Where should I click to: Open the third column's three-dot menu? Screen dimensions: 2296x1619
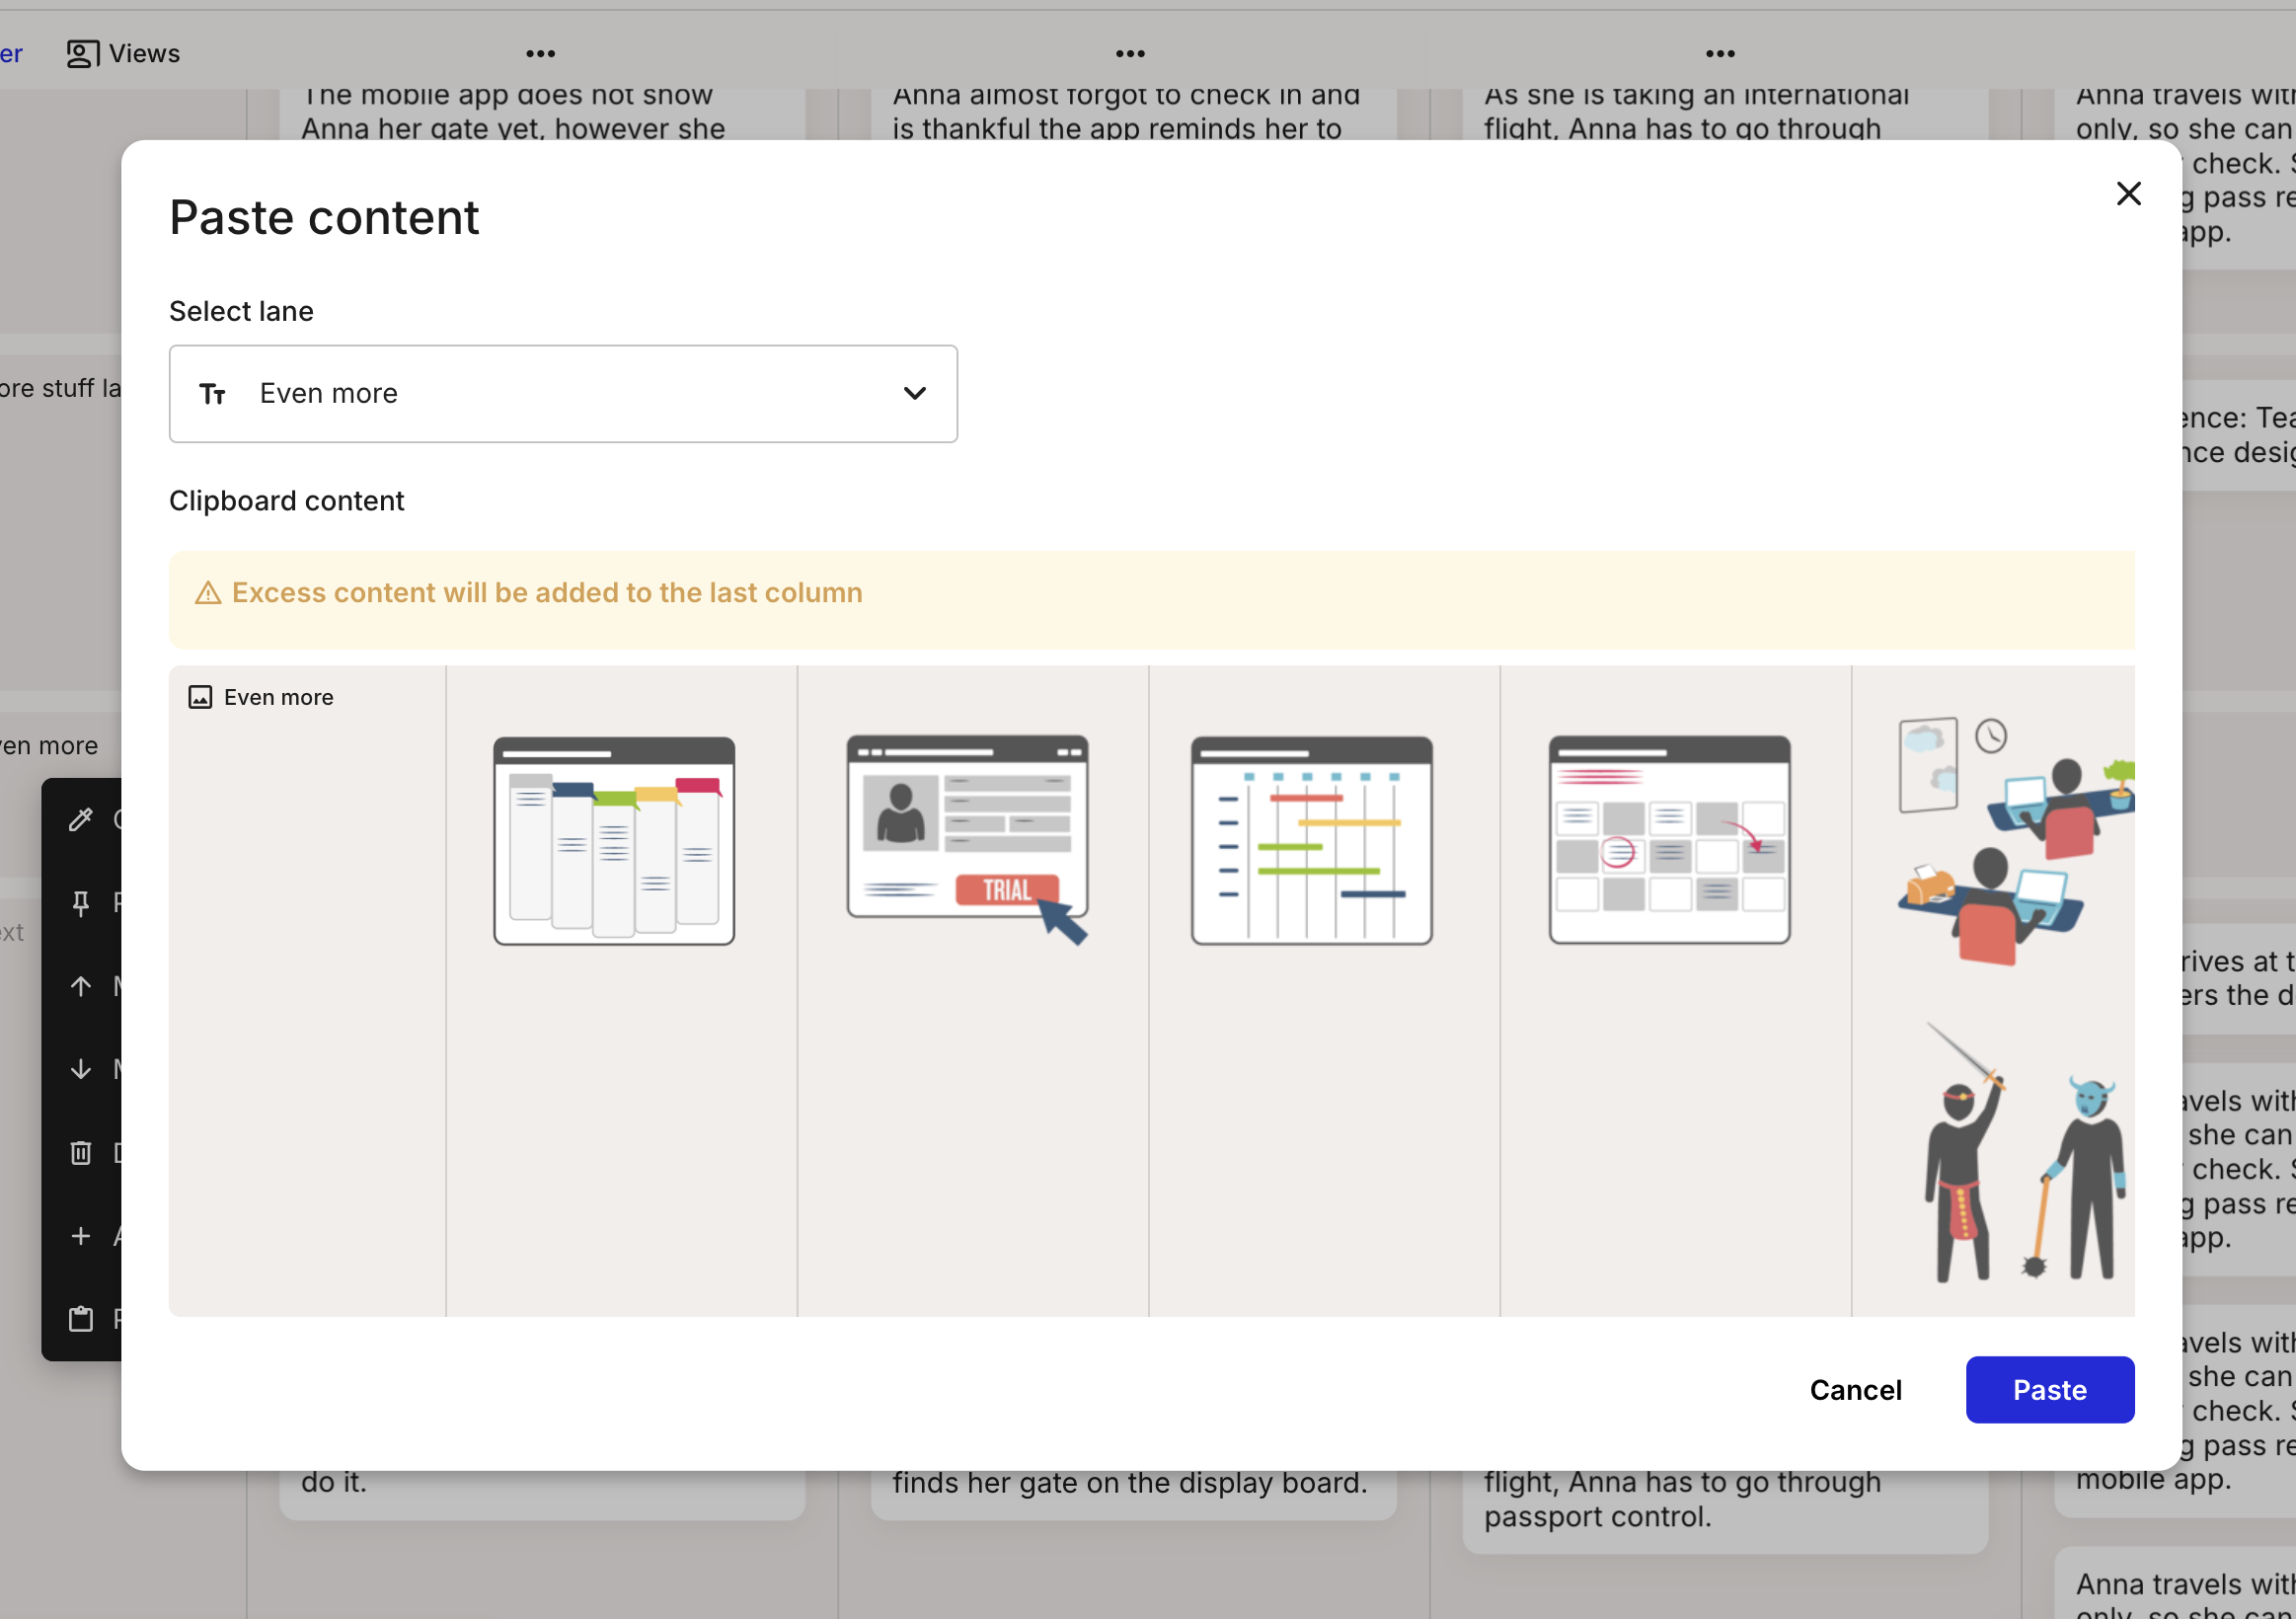1720,53
